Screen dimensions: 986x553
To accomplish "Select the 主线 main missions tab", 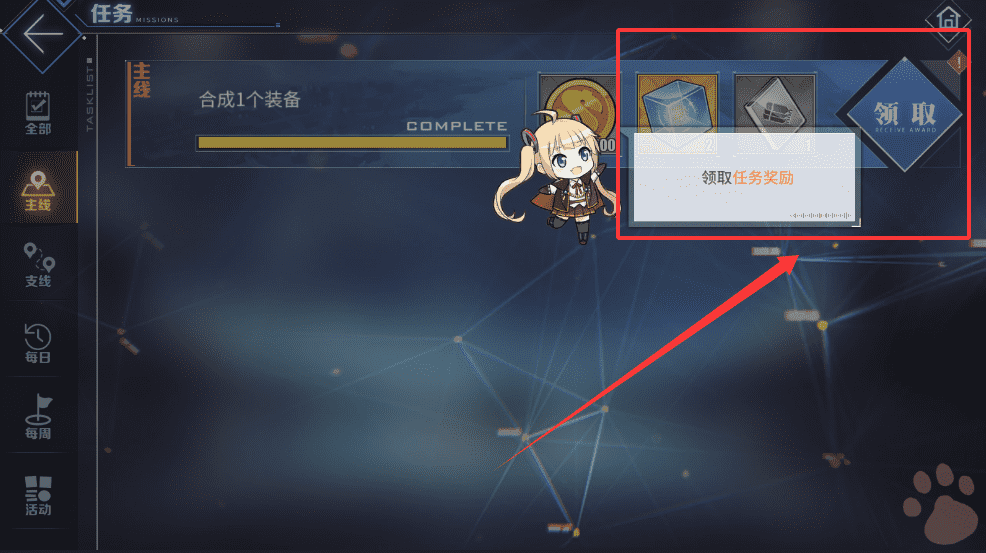I will pyautogui.click(x=38, y=191).
